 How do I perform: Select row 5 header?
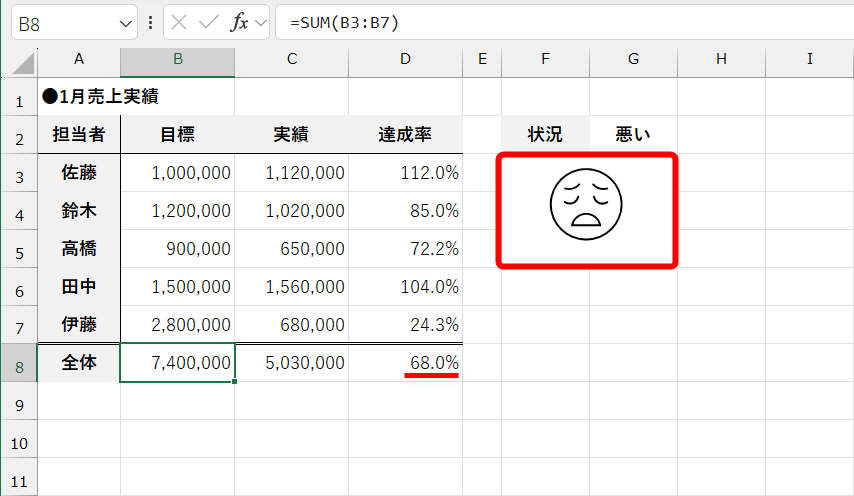pyautogui.click(x=19, y=249)
